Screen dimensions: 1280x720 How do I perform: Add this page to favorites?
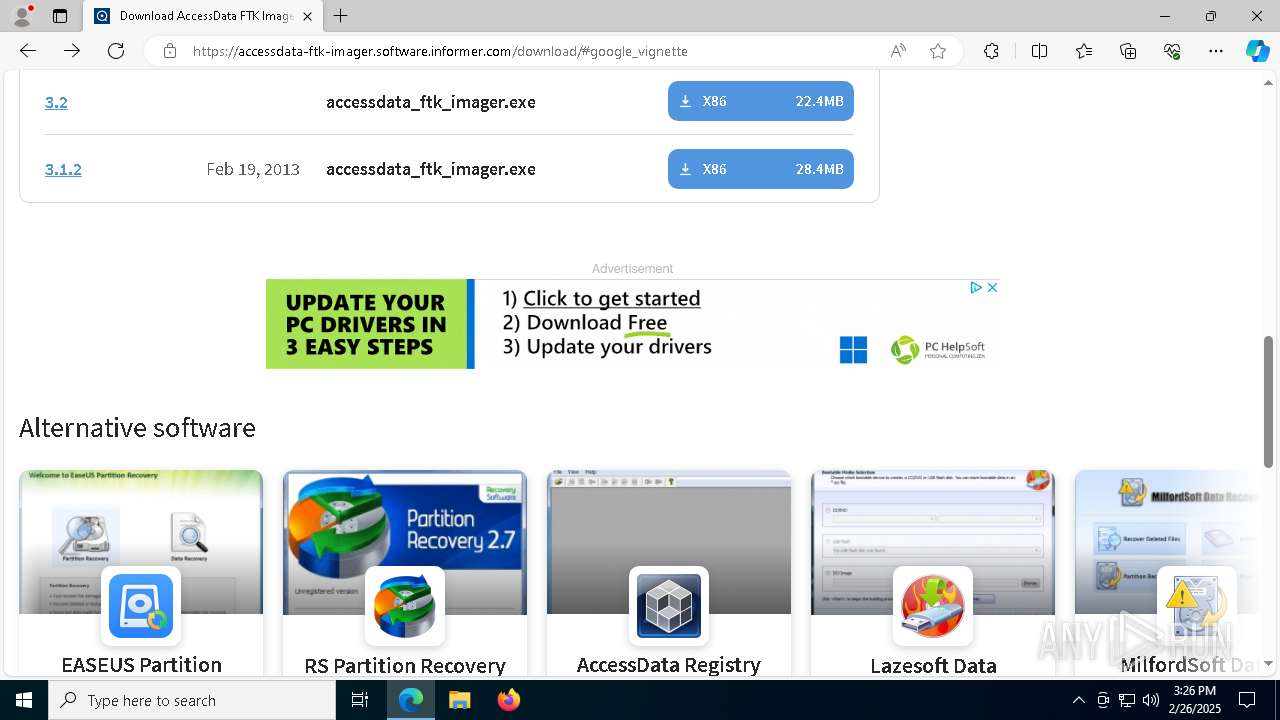coord(938,51)
